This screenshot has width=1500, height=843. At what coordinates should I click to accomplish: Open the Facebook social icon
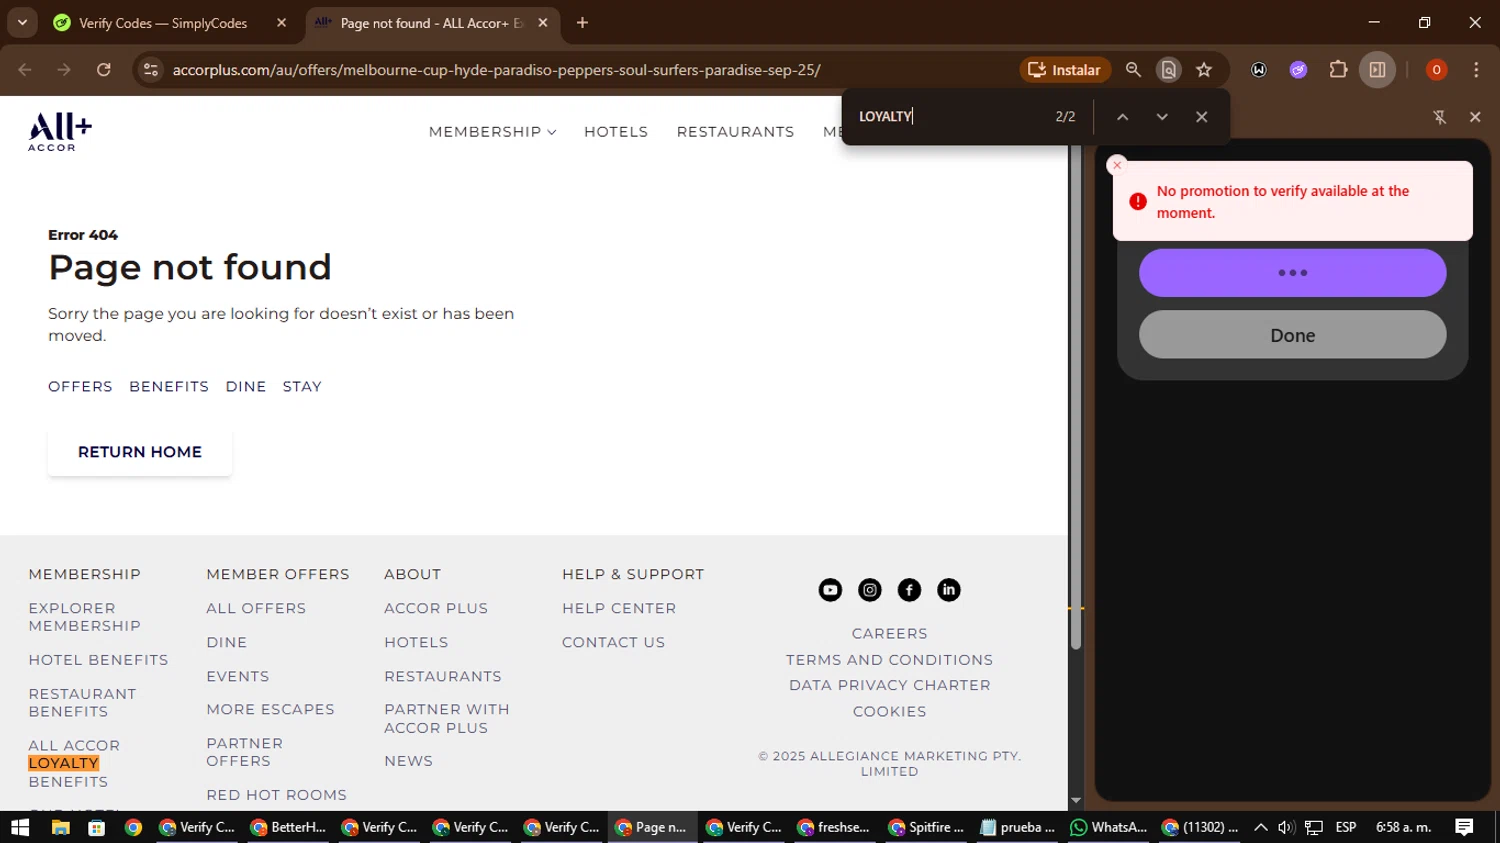pyautogui.click(x=909, y=590)
